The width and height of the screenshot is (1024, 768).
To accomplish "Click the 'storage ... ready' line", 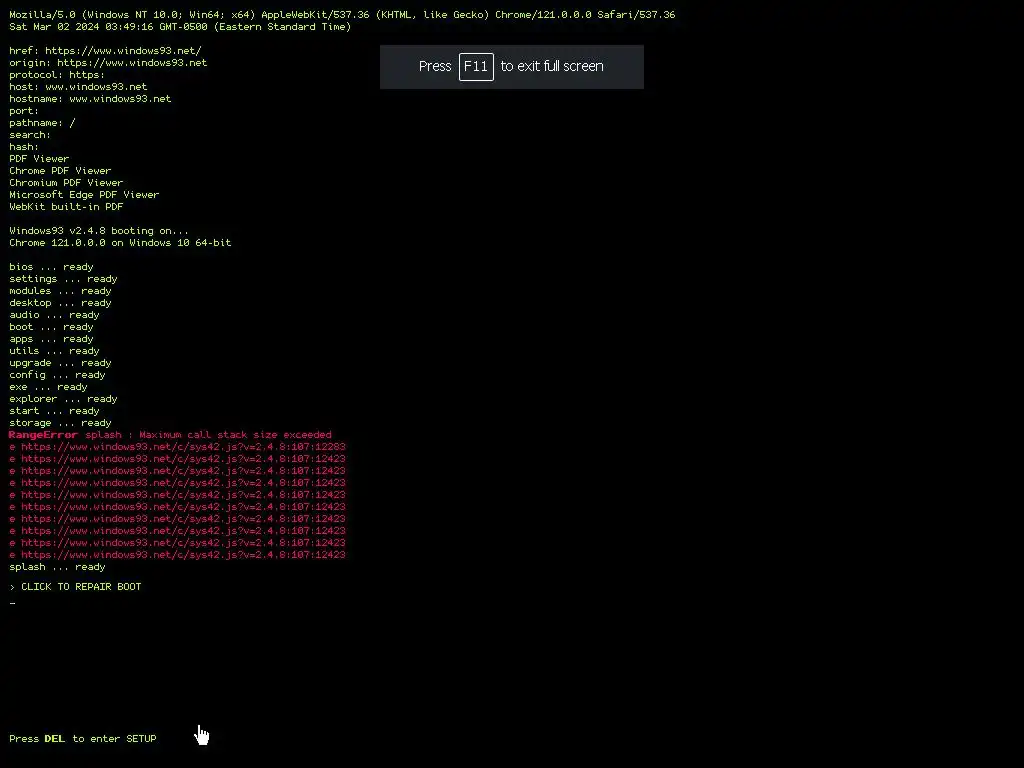I will pos(60,423).
